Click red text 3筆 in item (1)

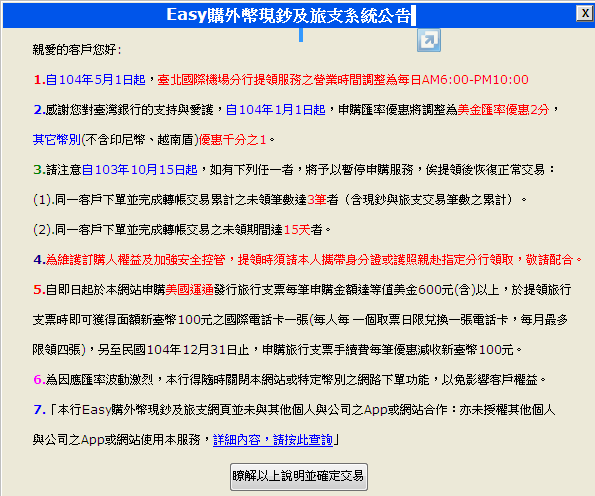coord(317,200)
